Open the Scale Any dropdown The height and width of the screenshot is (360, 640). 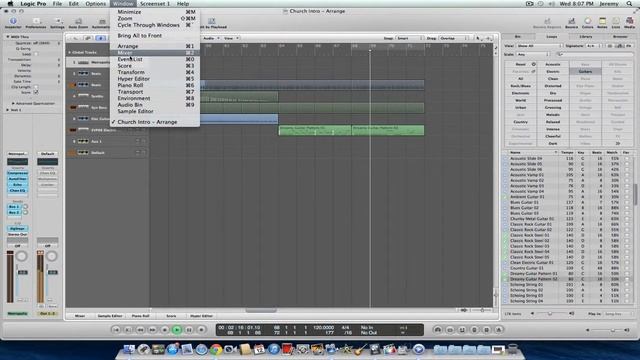point(532,54)
